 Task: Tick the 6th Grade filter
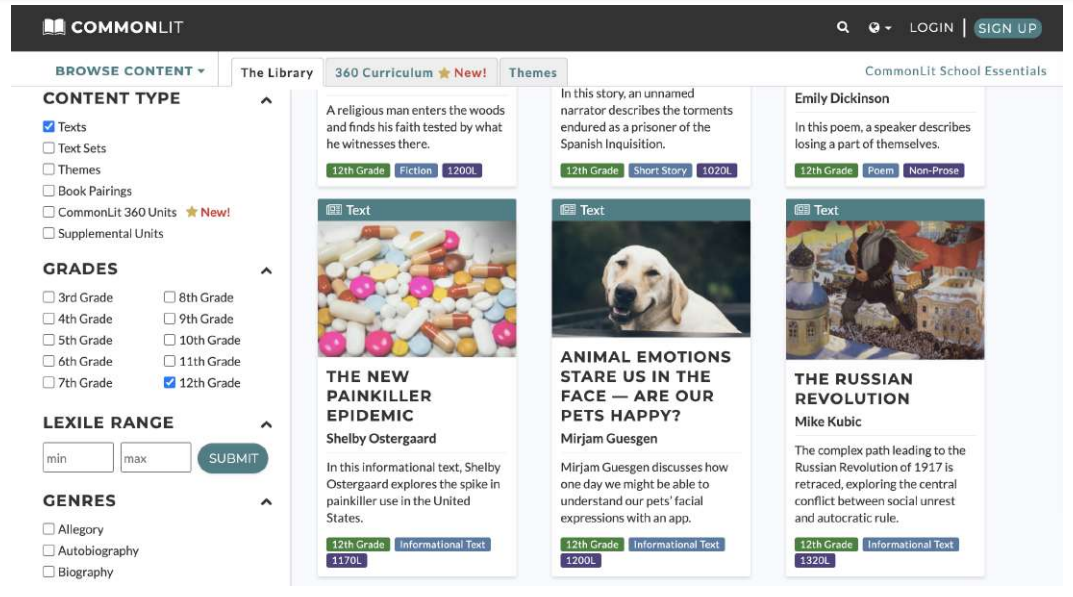click(x=49, y=361)
